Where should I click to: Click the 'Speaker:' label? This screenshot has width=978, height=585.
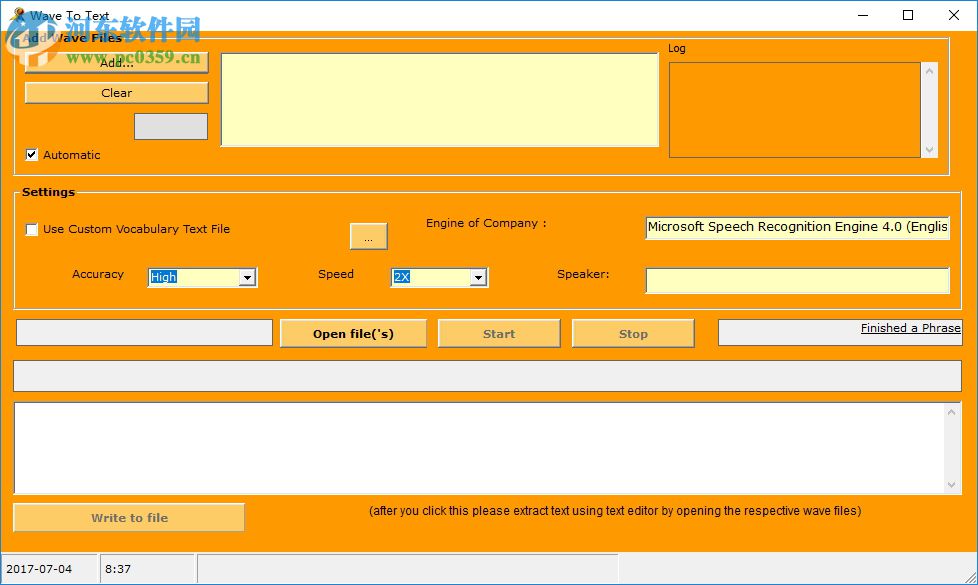pos(583,274)
